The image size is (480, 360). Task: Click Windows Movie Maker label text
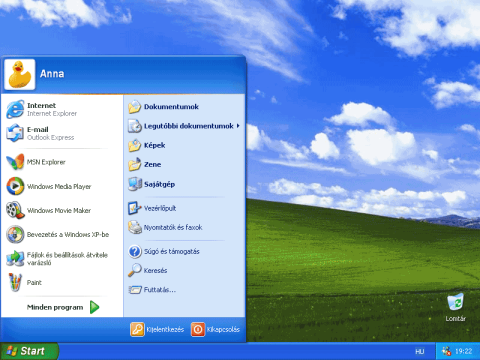click(59, 210)
